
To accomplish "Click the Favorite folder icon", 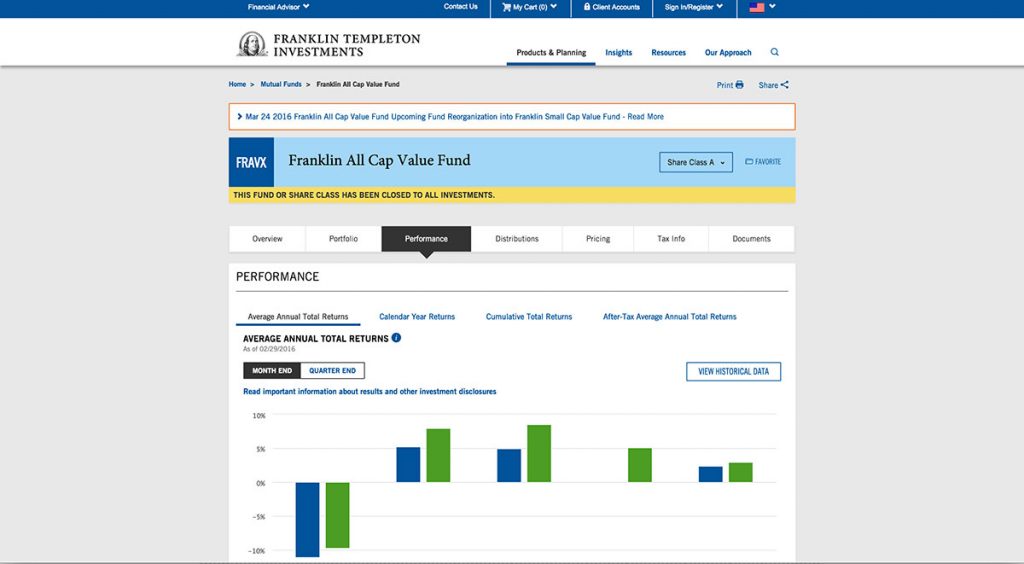I will click(x=749, y=161).
